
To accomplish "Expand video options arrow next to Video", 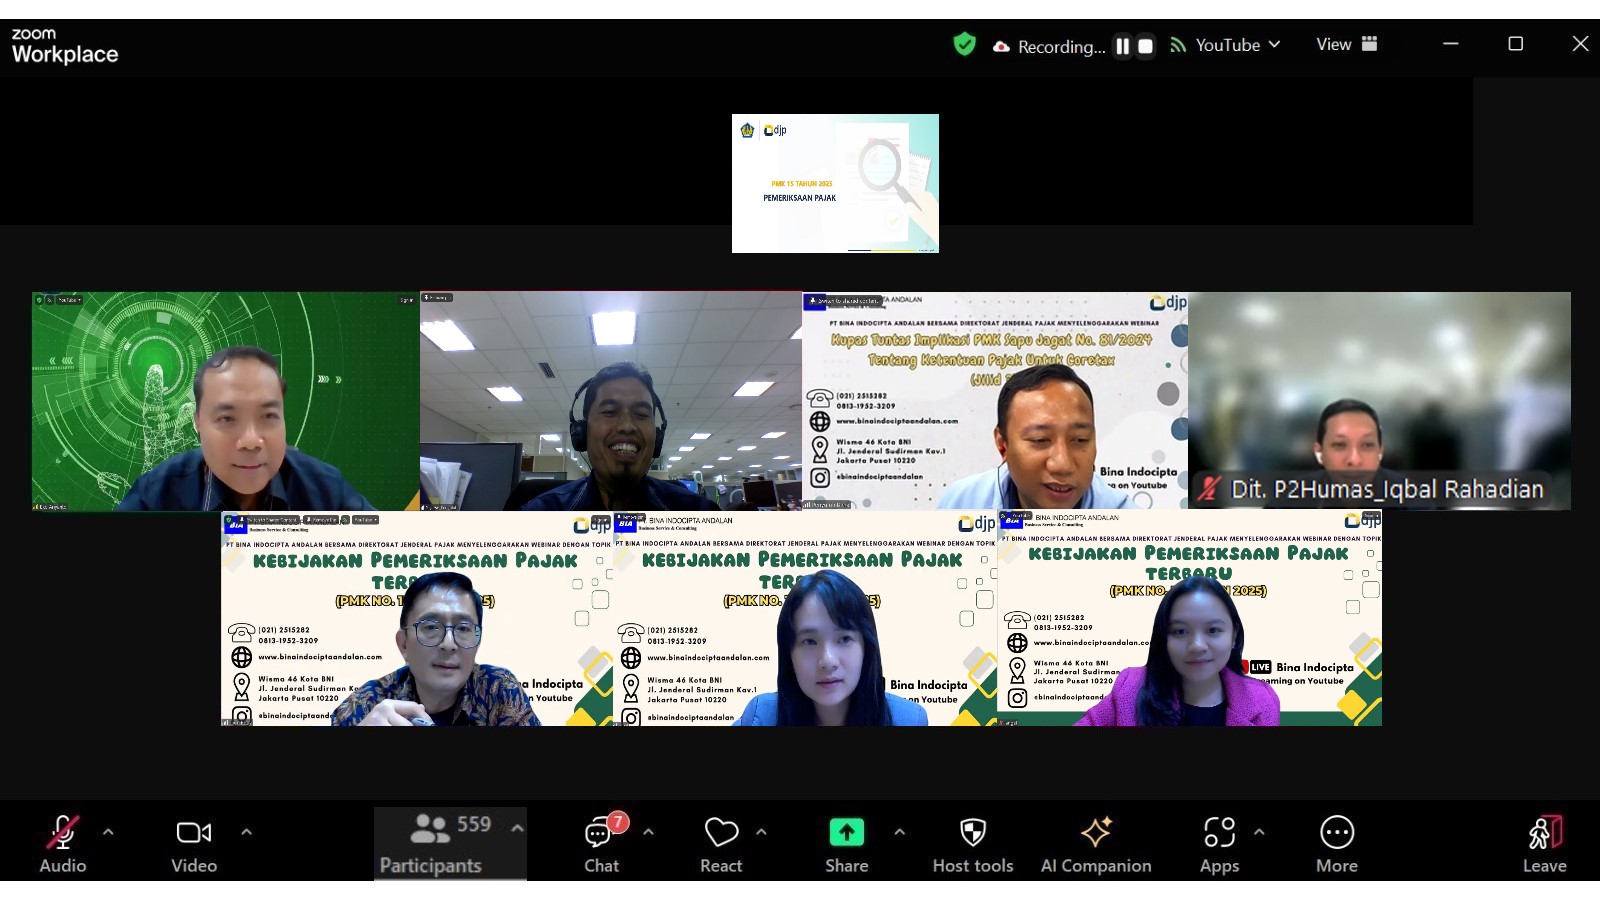I will click(x=246, y=831).
